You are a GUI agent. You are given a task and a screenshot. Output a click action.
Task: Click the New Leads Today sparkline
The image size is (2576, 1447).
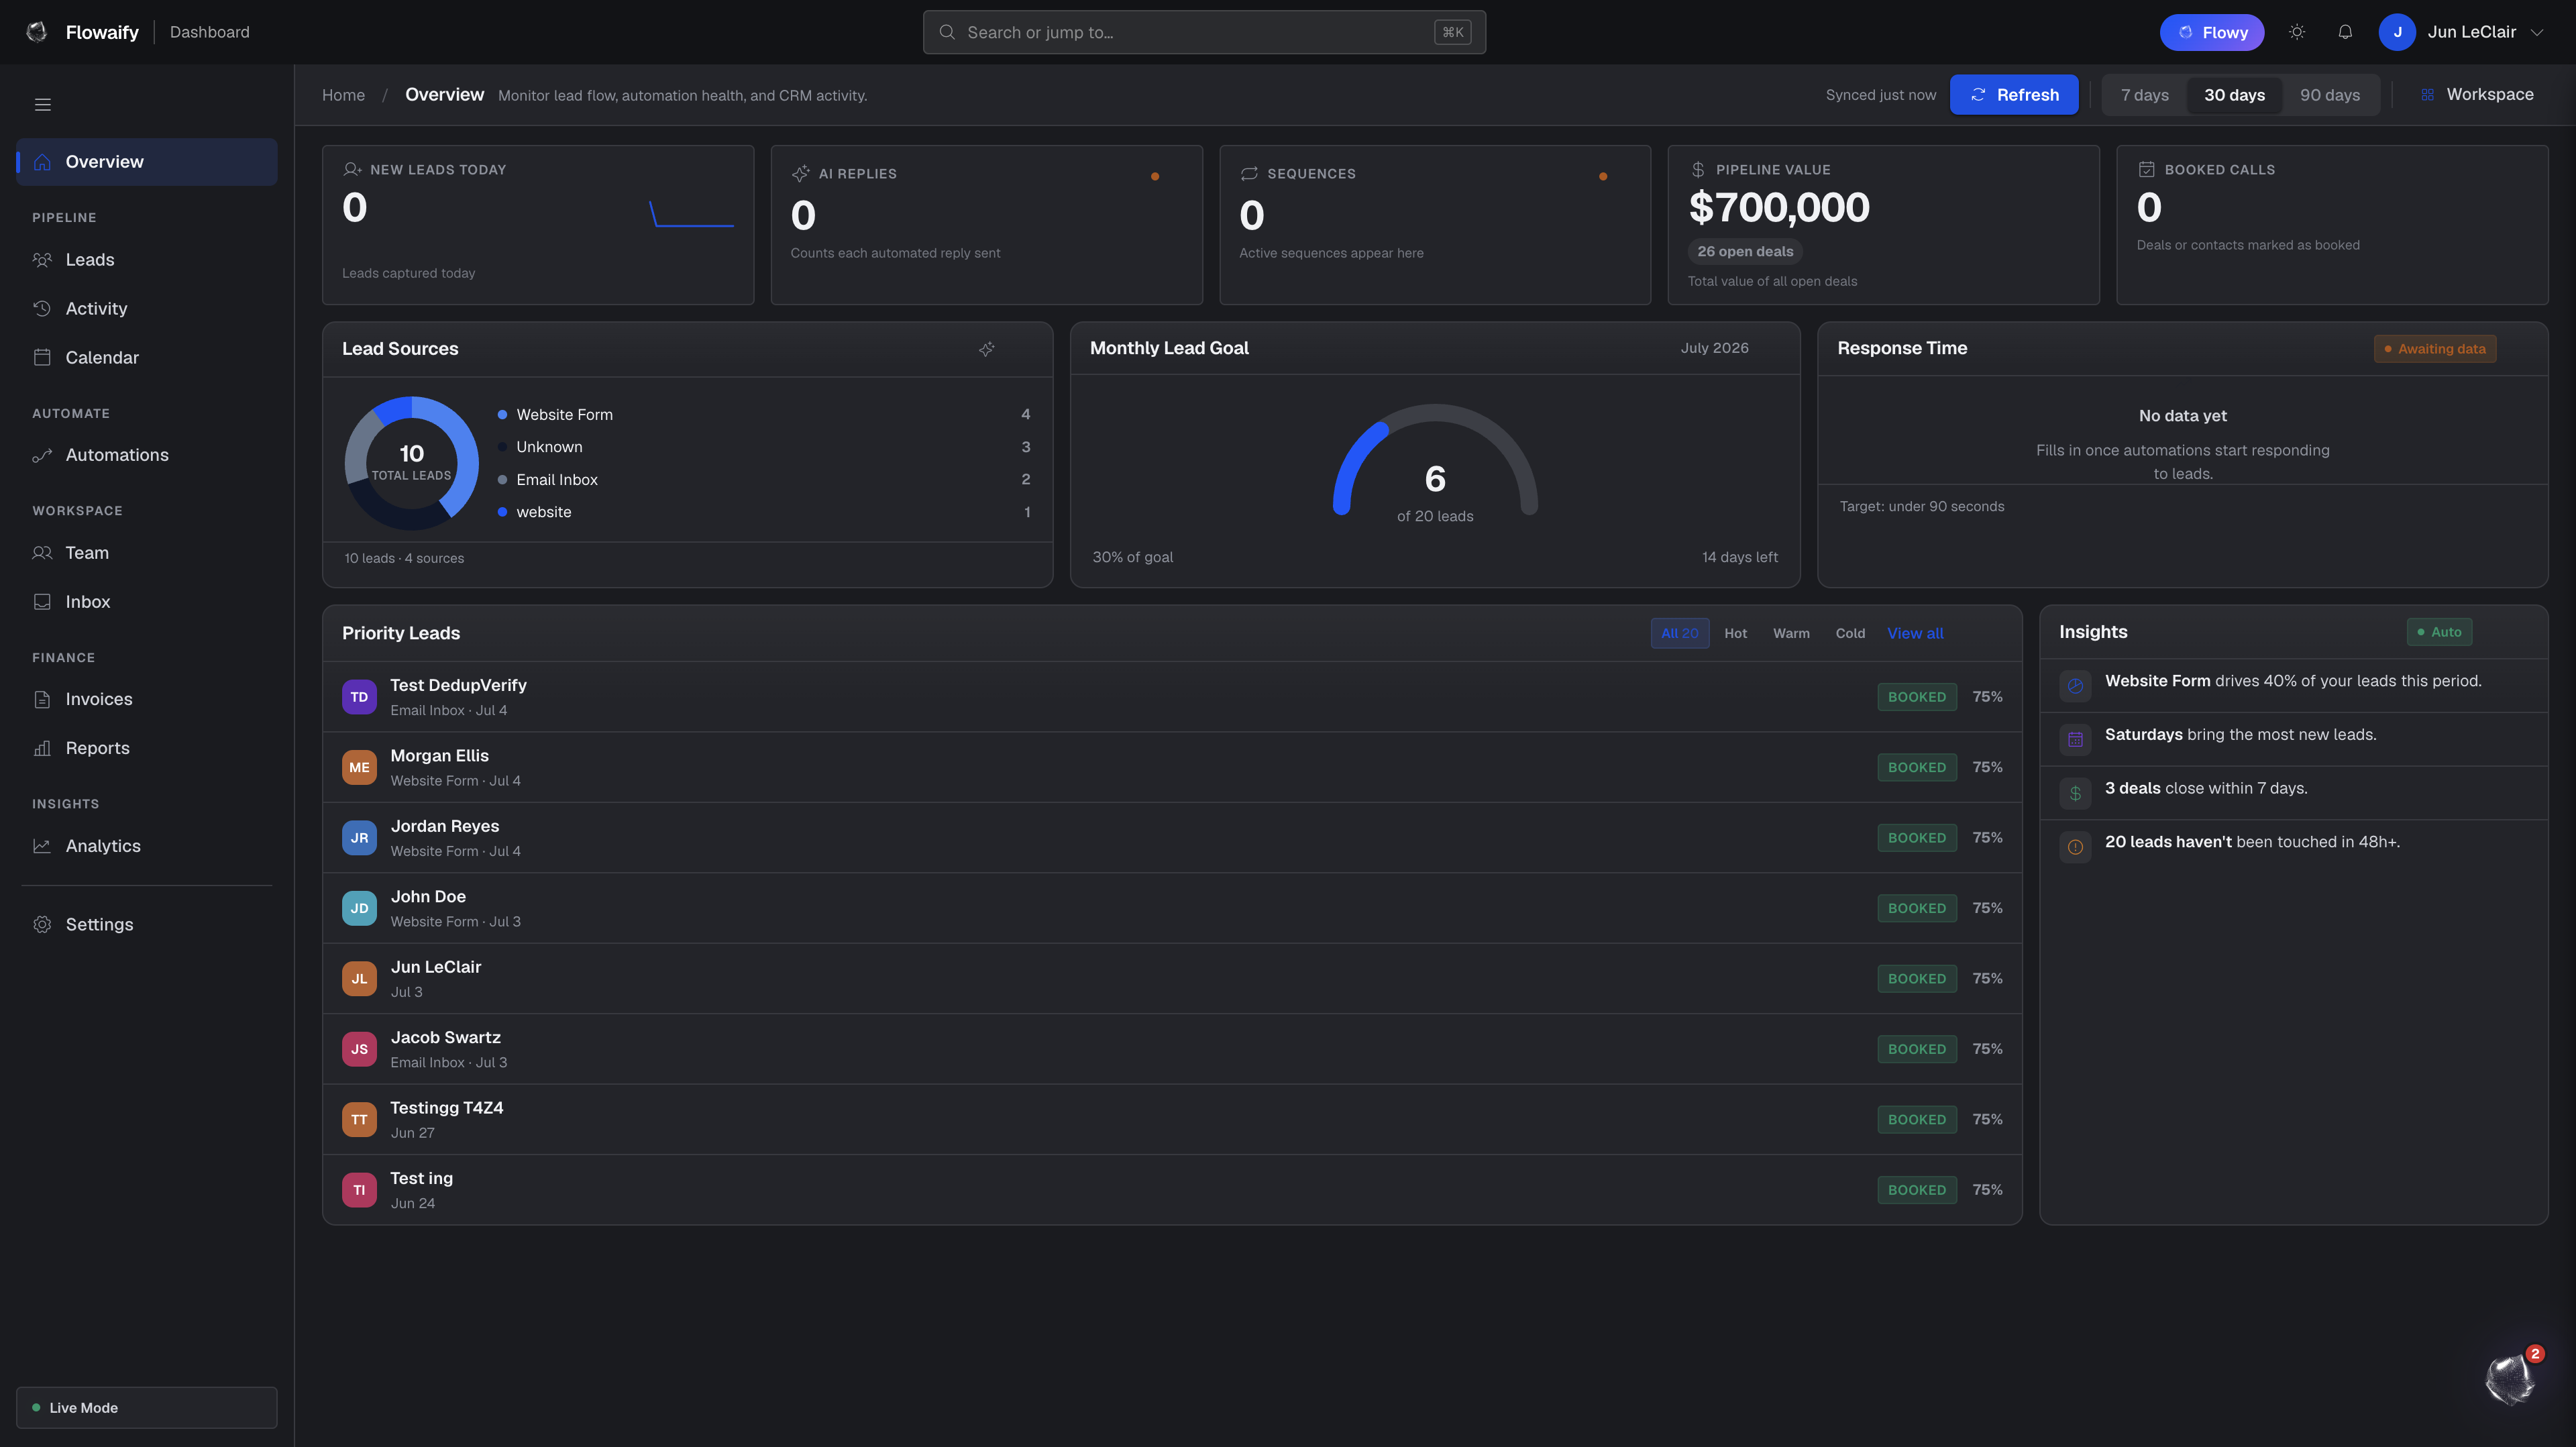(692, 214)
